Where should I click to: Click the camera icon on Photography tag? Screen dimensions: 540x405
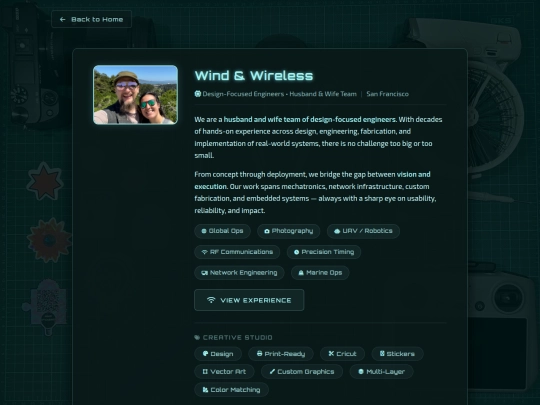coord(267,231)
